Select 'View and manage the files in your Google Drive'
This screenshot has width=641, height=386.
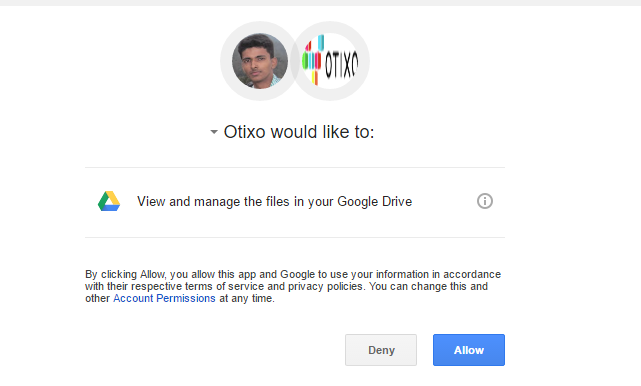[274, 202]
